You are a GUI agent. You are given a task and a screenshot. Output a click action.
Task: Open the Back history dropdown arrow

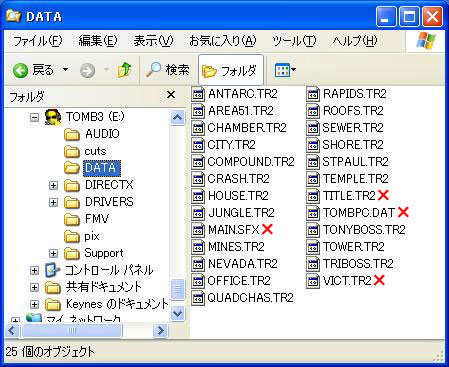coord(66,70)
